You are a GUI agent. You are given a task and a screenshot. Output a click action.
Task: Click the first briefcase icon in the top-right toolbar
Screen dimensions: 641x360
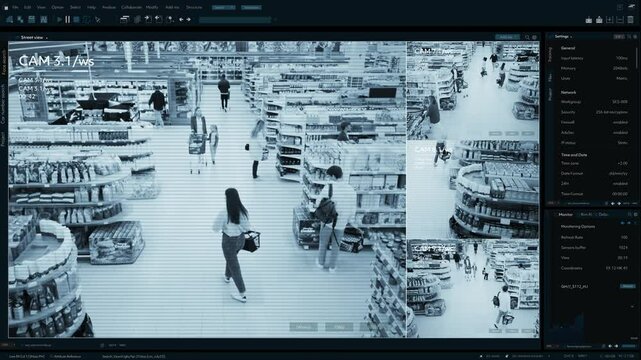(x=589, y=20)
